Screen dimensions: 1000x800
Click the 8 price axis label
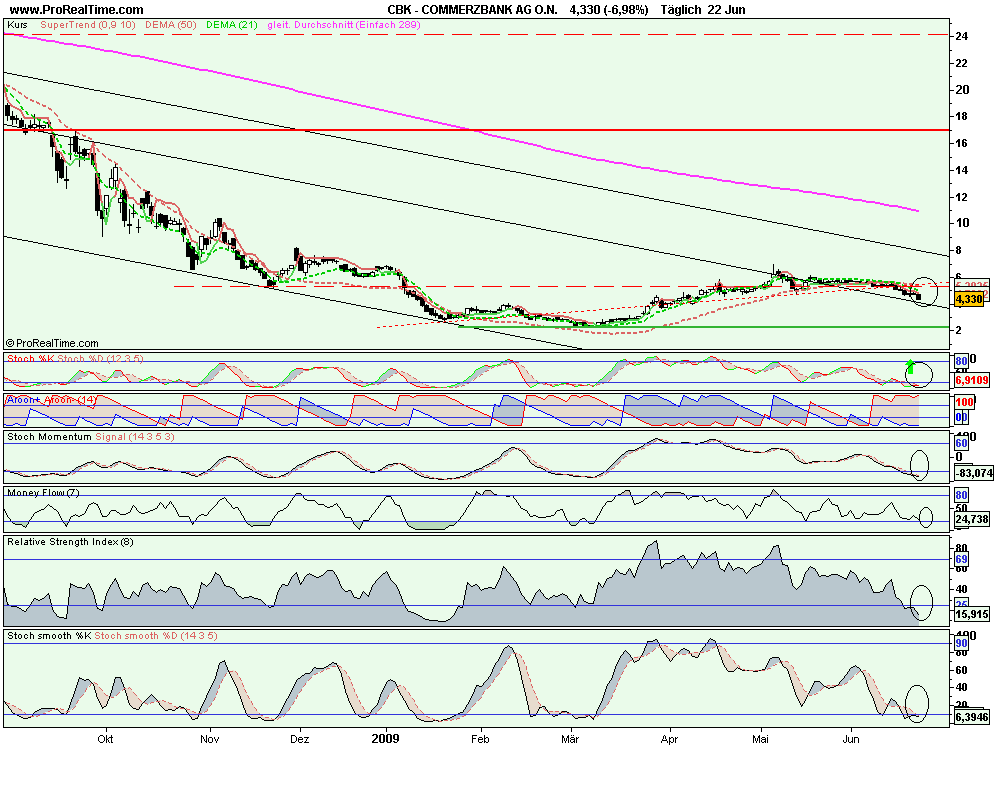coord(959,250)
